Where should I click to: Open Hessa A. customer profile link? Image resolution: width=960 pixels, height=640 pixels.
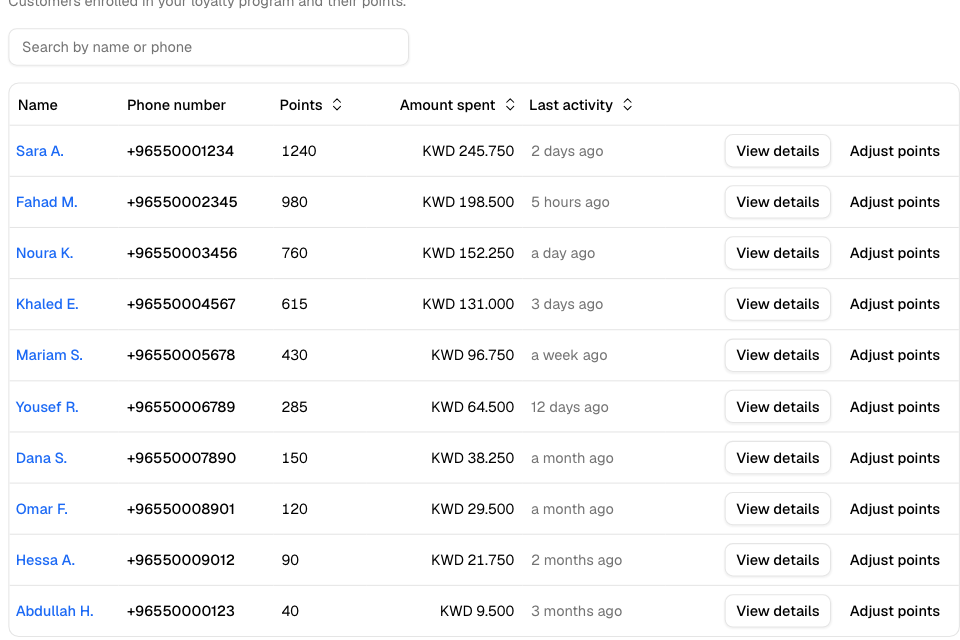[x=45, y=560]
